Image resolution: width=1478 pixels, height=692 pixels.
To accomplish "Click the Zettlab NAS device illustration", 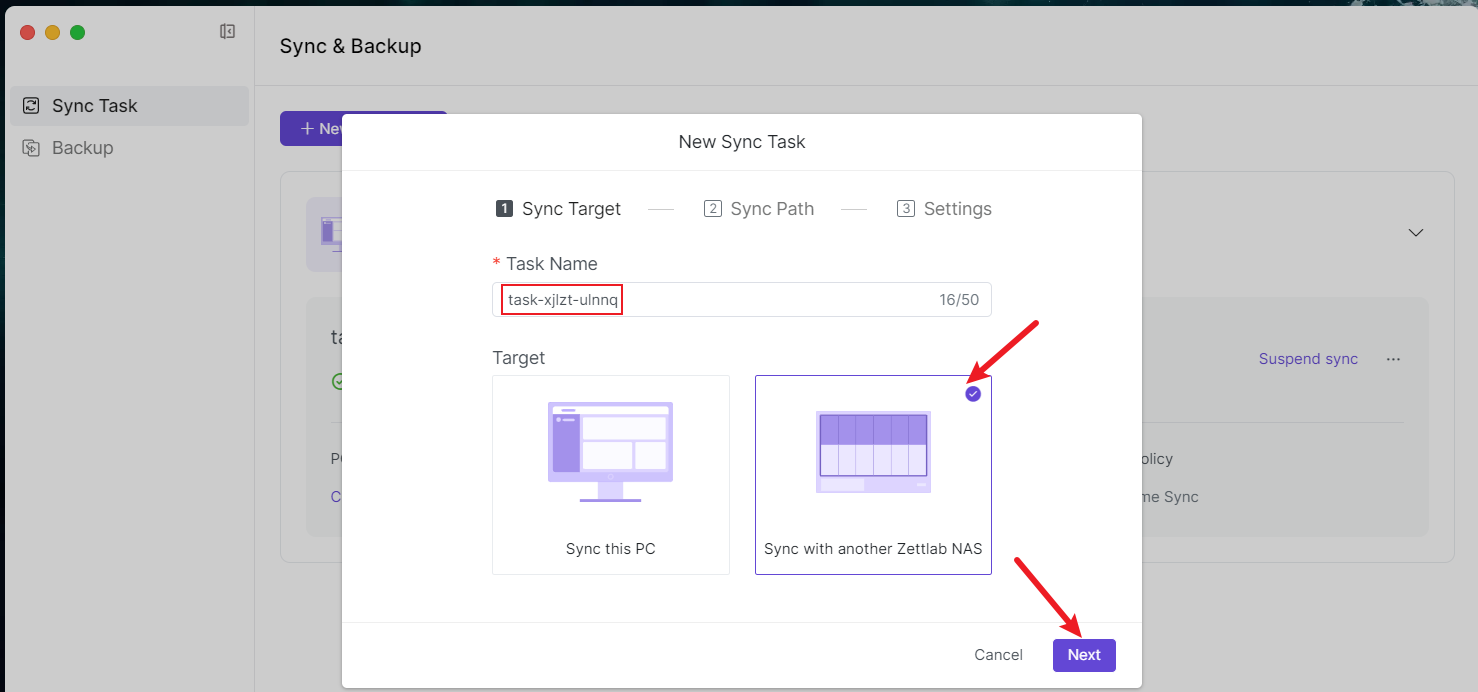I will point(873,451).
